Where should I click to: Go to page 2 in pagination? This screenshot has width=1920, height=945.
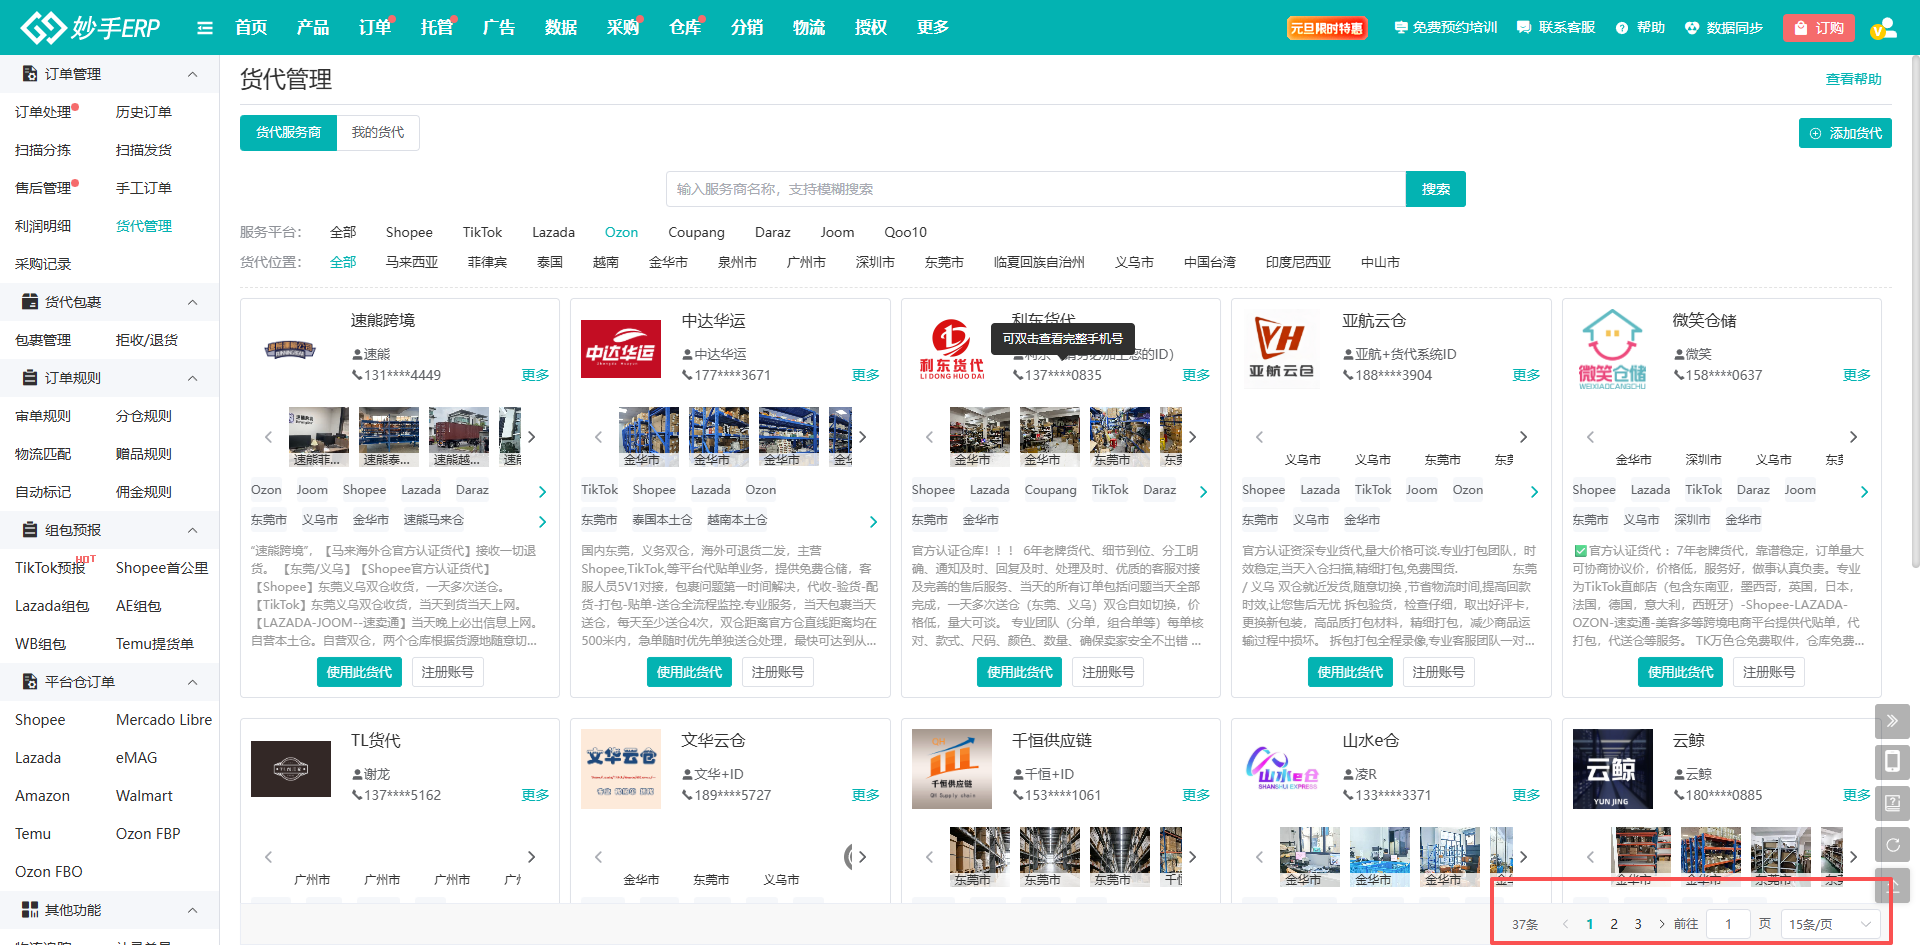1614,924
